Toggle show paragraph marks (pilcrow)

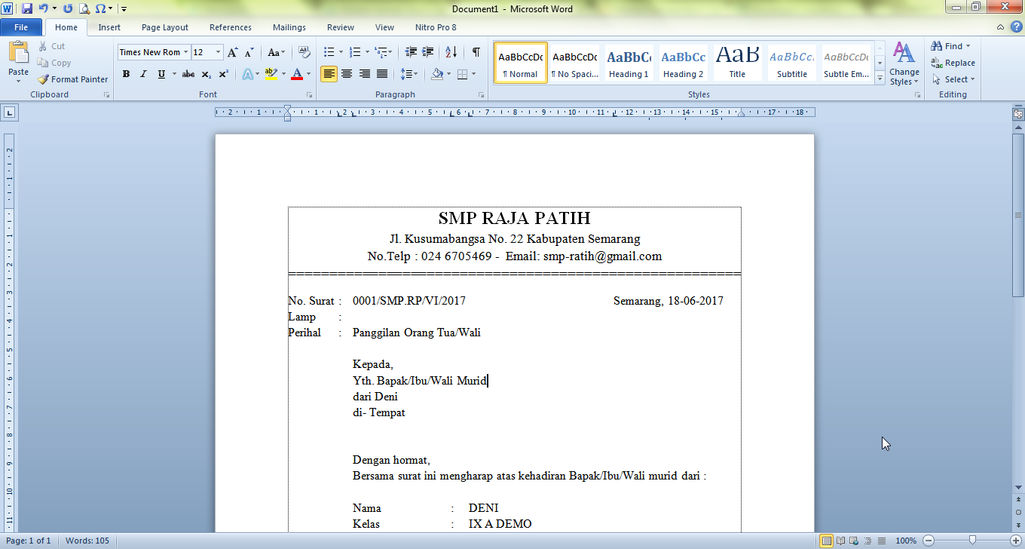point(476,52)
